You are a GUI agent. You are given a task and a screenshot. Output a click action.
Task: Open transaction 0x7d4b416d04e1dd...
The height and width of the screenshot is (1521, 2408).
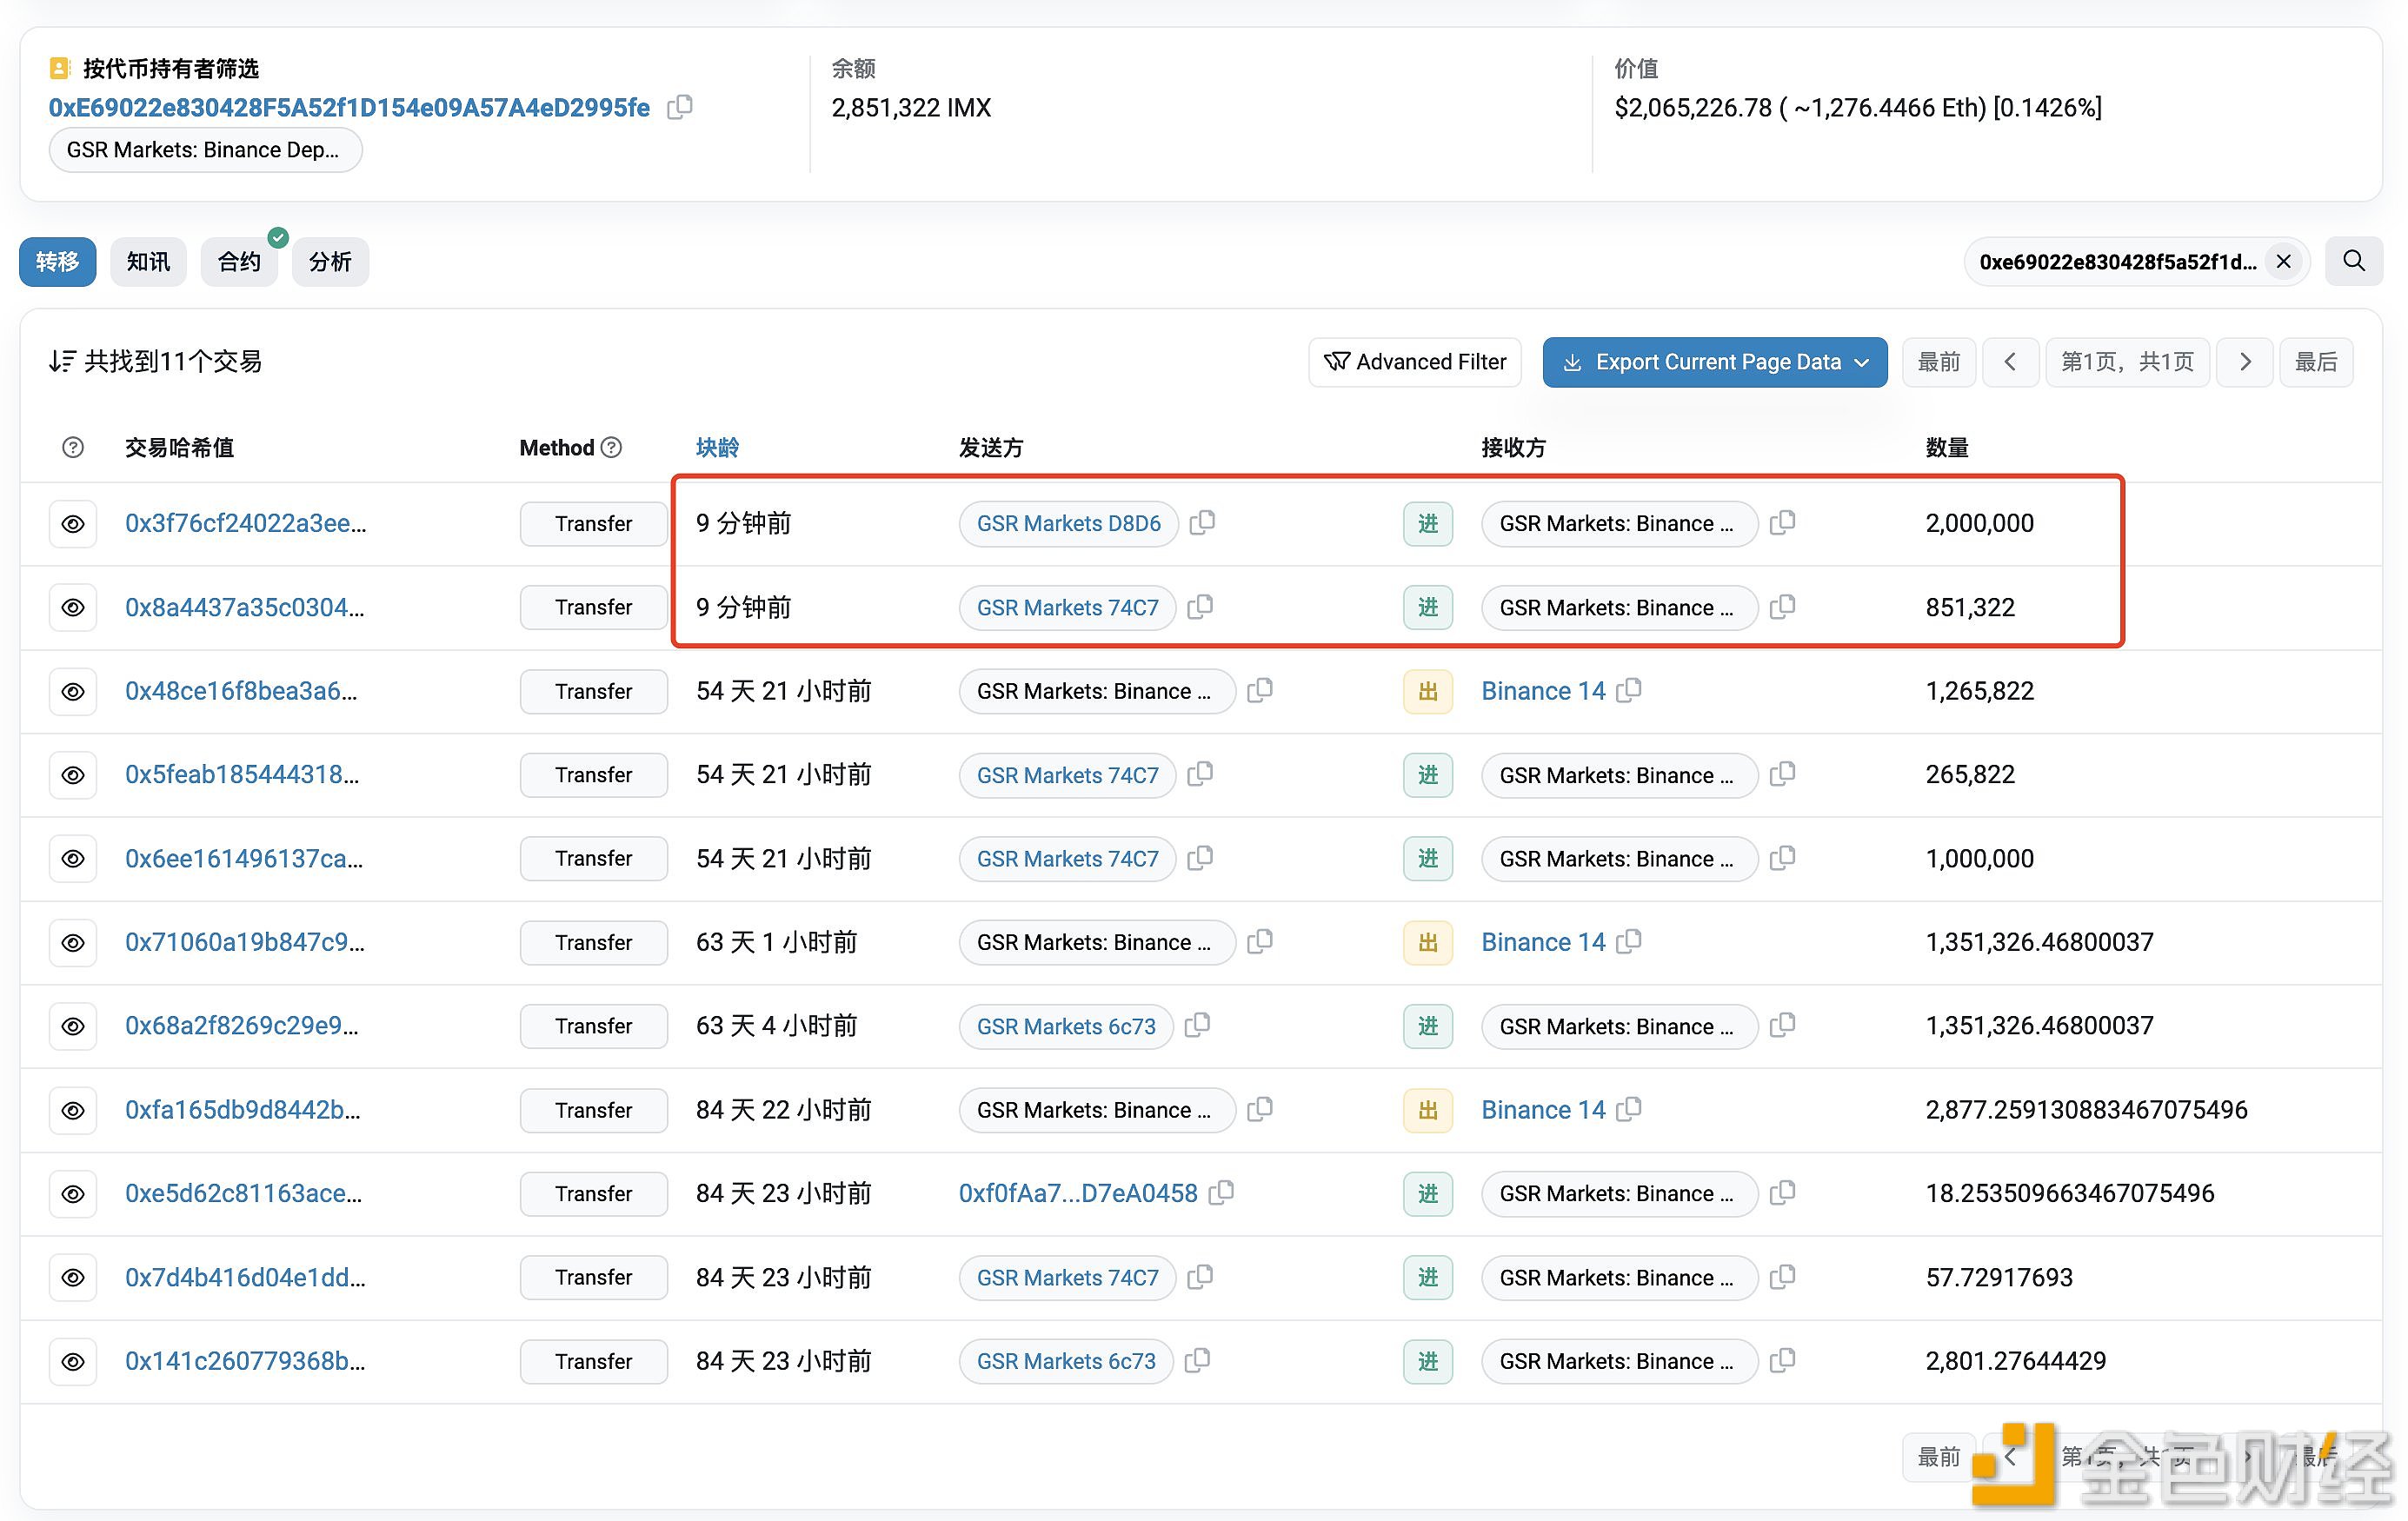(245, 1277)
